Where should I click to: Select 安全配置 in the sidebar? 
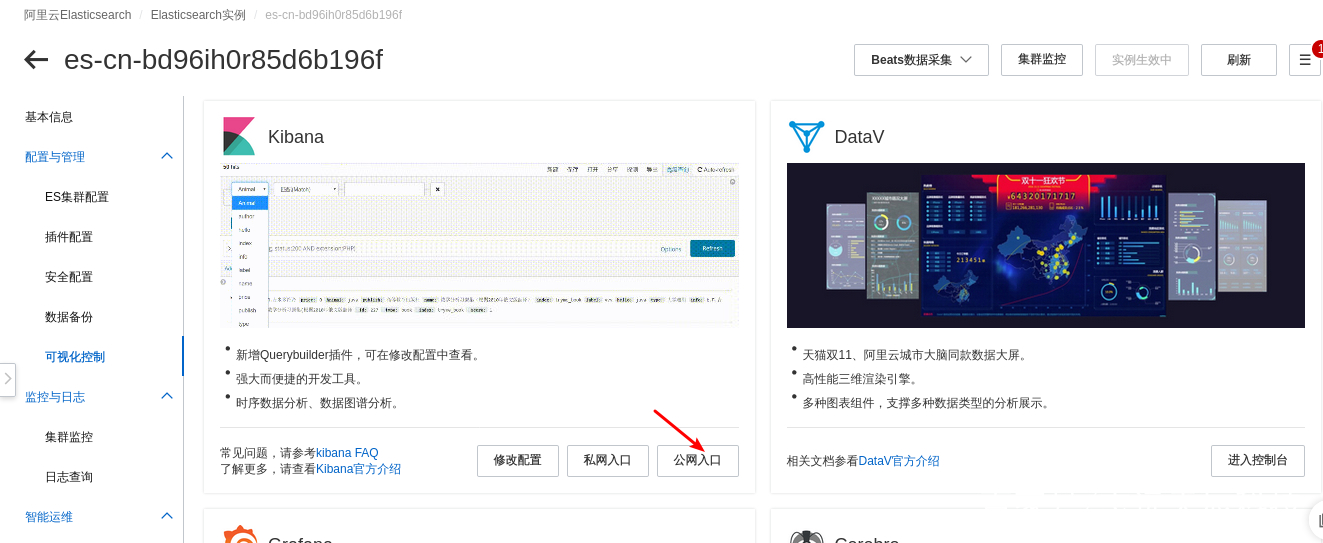tap(69, 277)
